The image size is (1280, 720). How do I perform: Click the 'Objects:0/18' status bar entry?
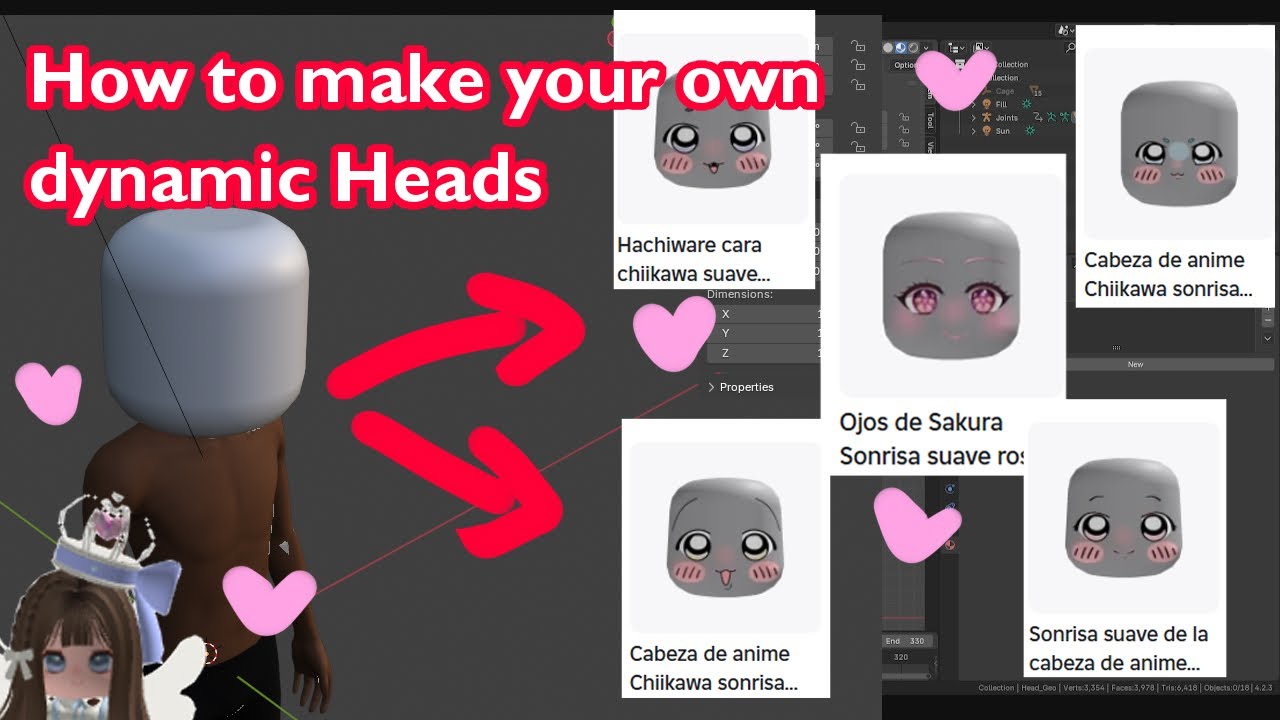point(1227,688)
